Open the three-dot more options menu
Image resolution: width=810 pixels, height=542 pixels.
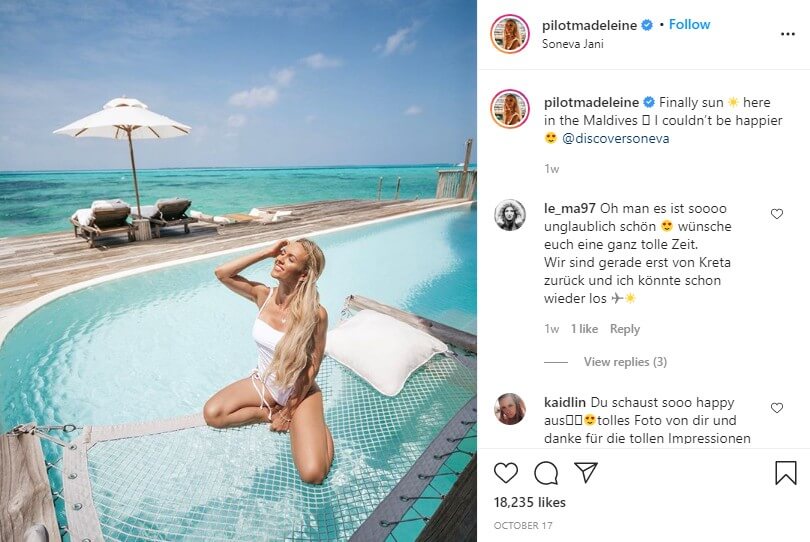(x=787, y=34)
